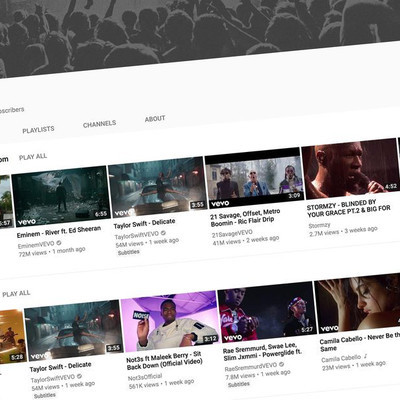Image resolution: width=400 pixels, height=400 pixels.
Task: Open Taylor Swift Delicate thumbnail, duration 3:55, beside Eminem
Action: (x=157, y=187)
